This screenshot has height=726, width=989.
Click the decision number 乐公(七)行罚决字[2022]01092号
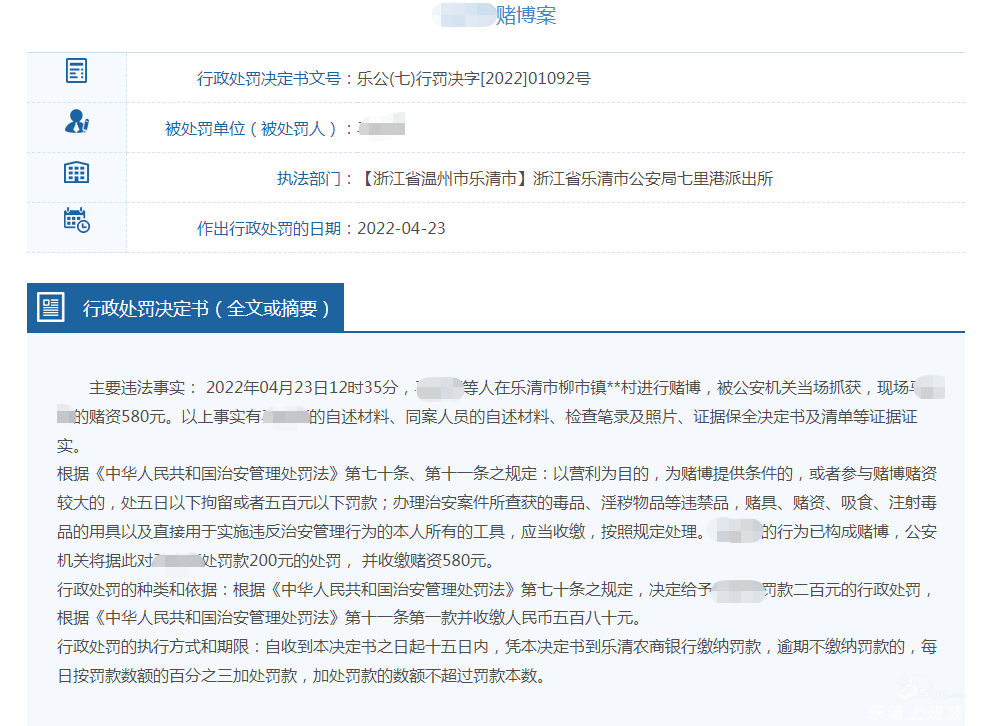(x=473, y=78)
